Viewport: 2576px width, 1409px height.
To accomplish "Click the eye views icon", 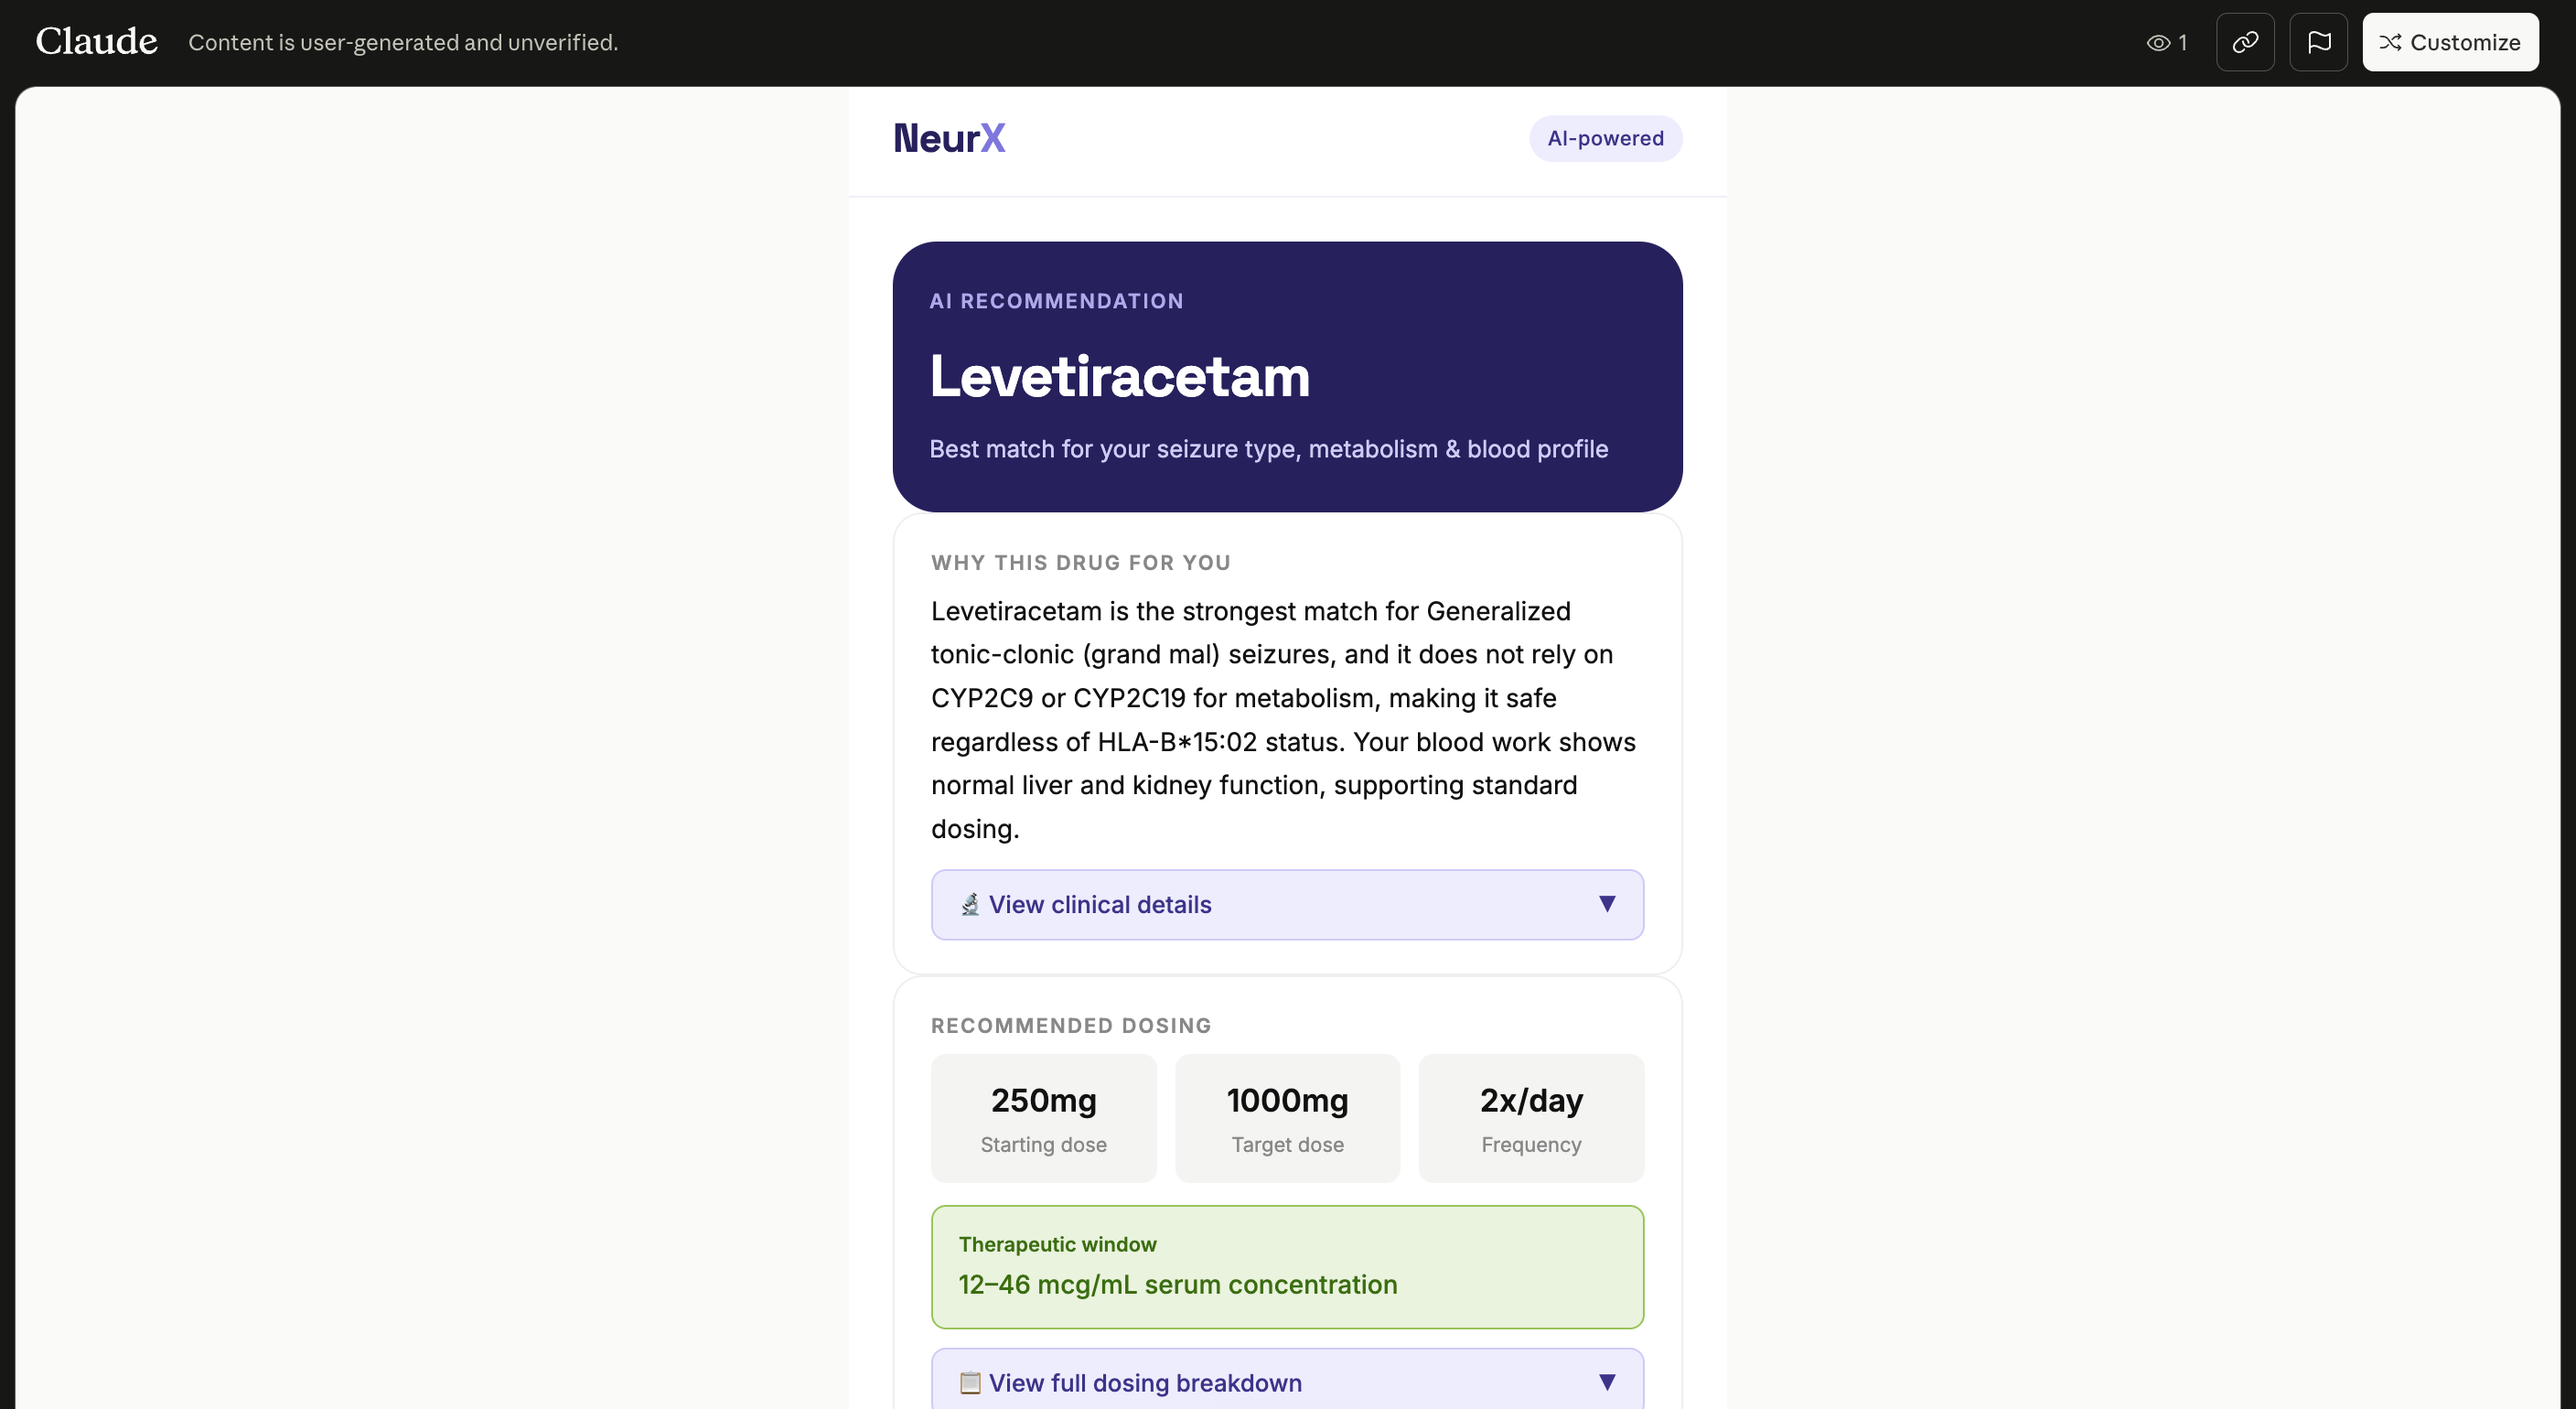I will (x=2158, y=43).
